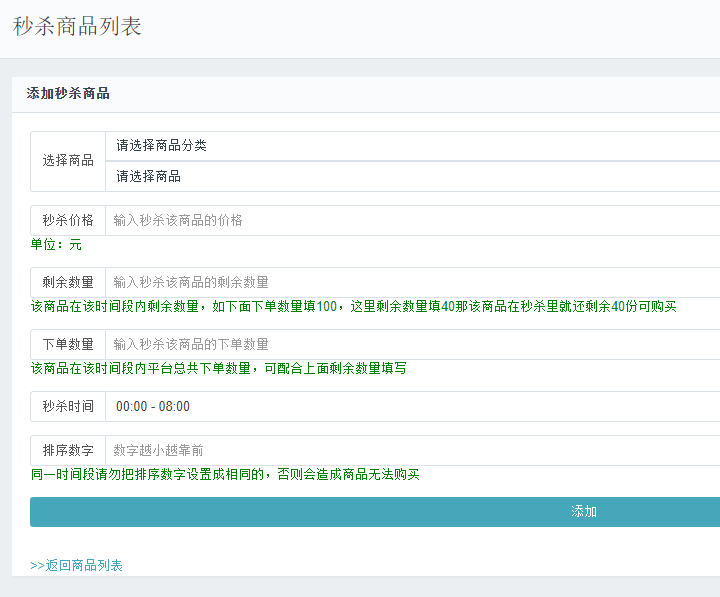The image size is (720, 597).
Task: Click the green hint below 剩余数量 field
Action: click(x=353, y=306)
